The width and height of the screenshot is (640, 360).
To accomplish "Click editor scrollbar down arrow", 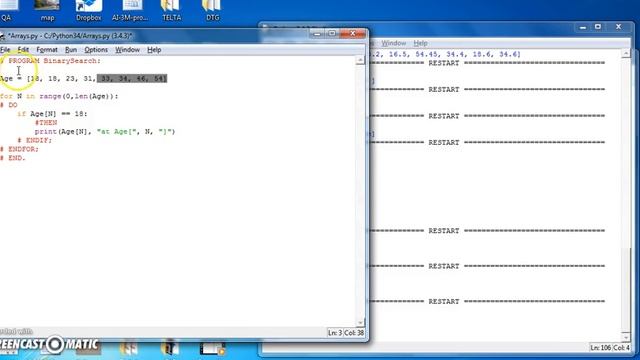I will click(x=360, y=322).
